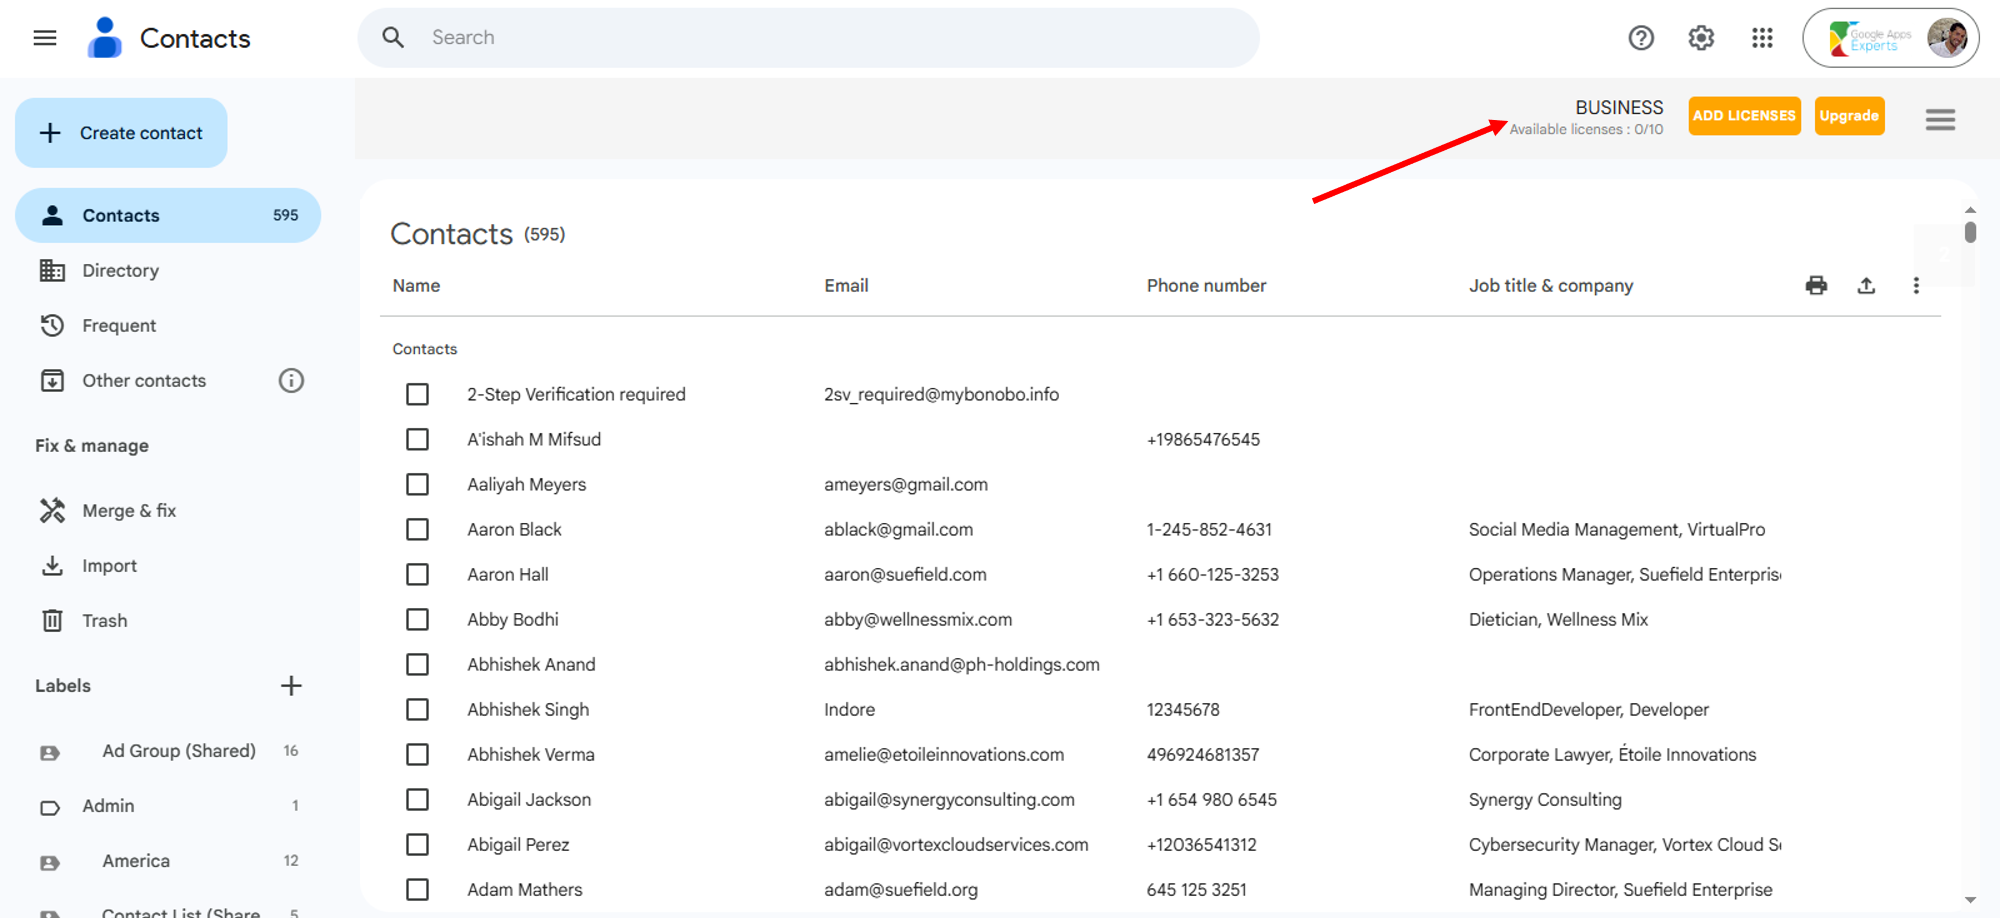Select the Aaron Black contact checkbox
The image size is (2000, 918).
(417, 530)
